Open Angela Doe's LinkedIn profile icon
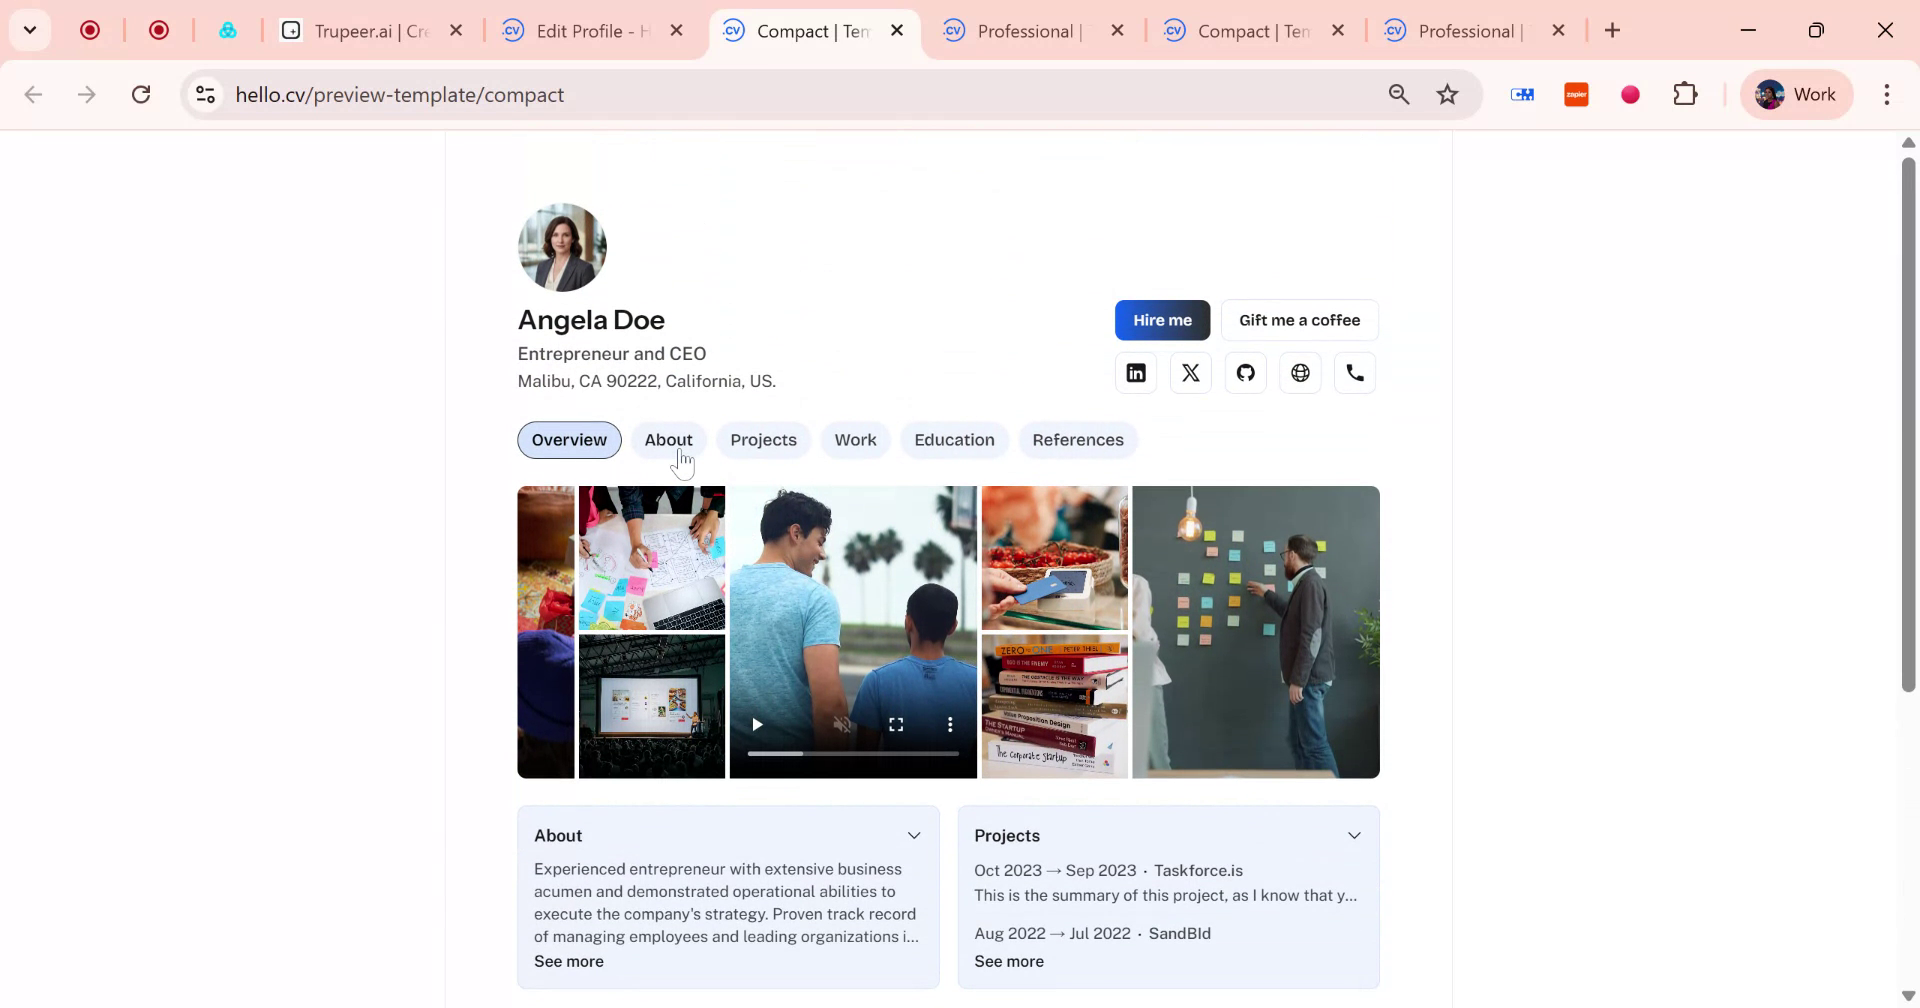The image size is (1920, 1008). (x=1135, y=372)
